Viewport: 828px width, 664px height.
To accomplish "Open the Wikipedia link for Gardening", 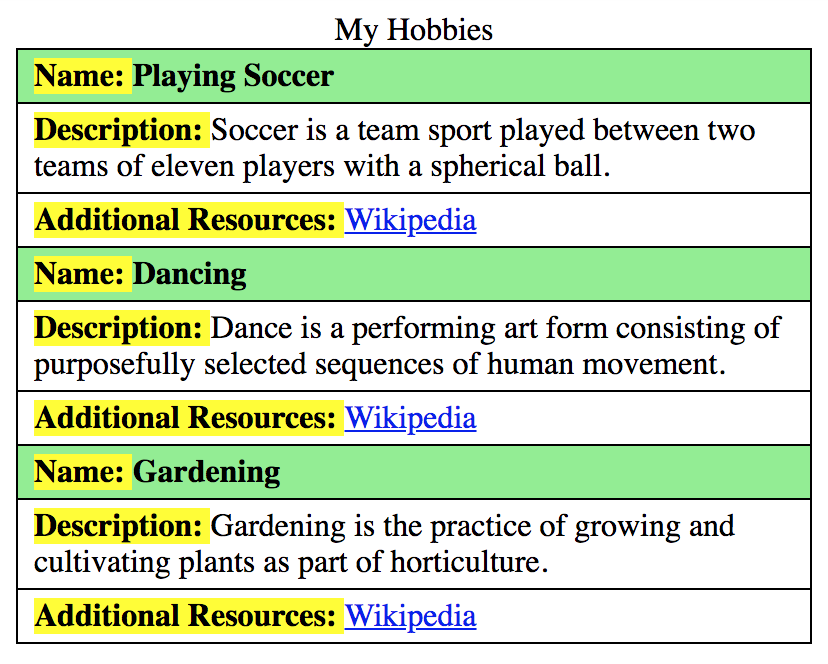I will coord(410,616).
